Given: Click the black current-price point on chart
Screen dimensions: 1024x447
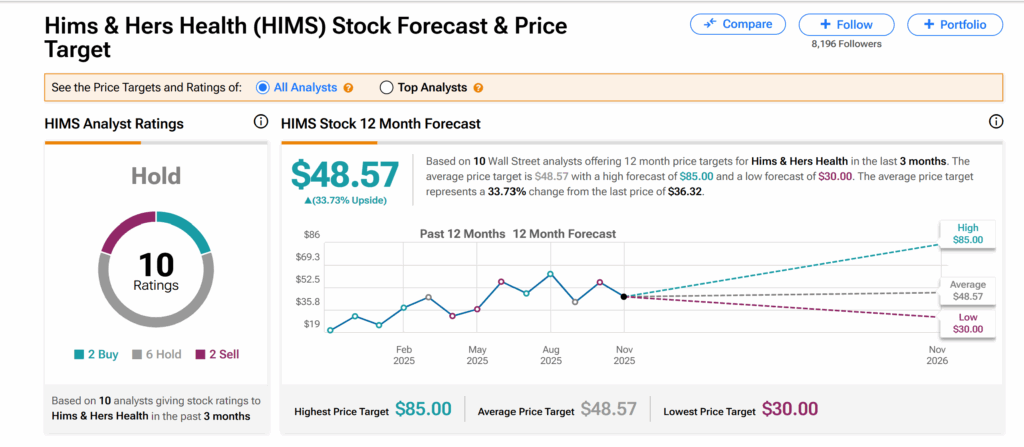Looking at the screenshot, I should 624,296.
